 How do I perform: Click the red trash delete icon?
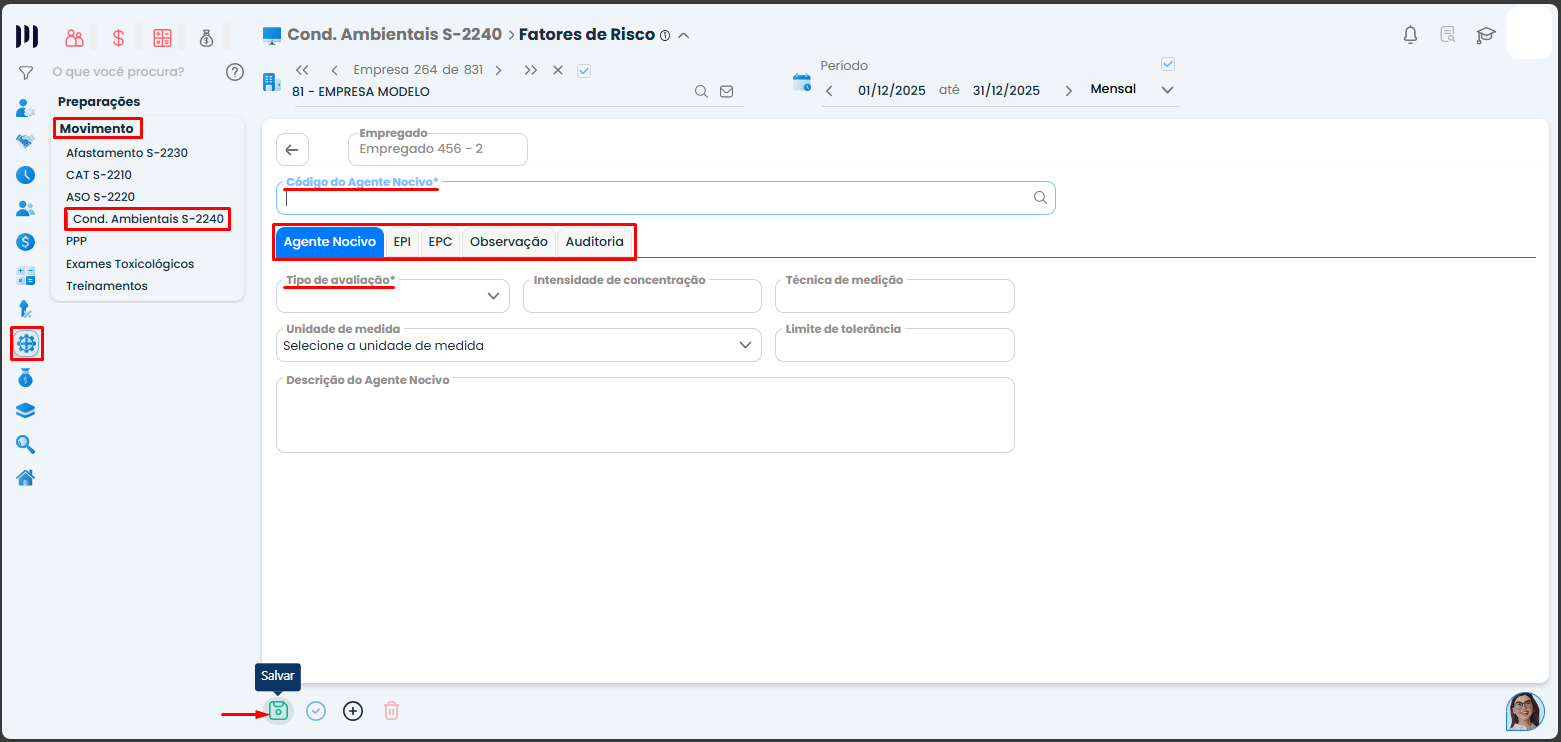click(392, 711)
